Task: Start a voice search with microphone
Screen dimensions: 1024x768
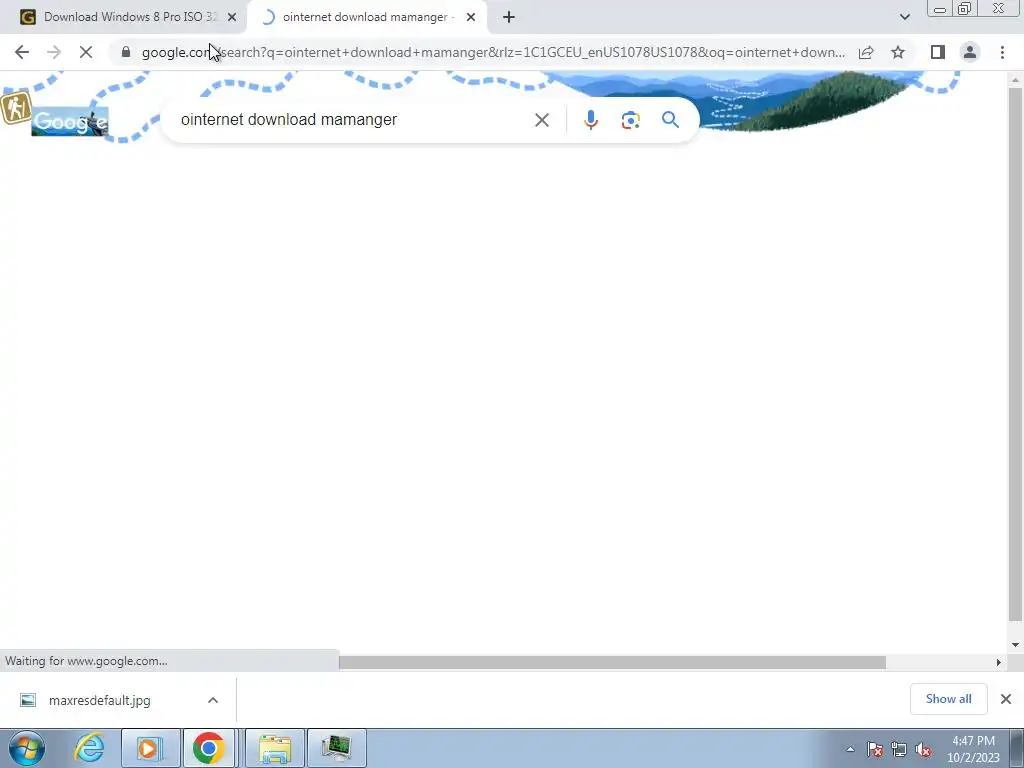Action: 590,120
